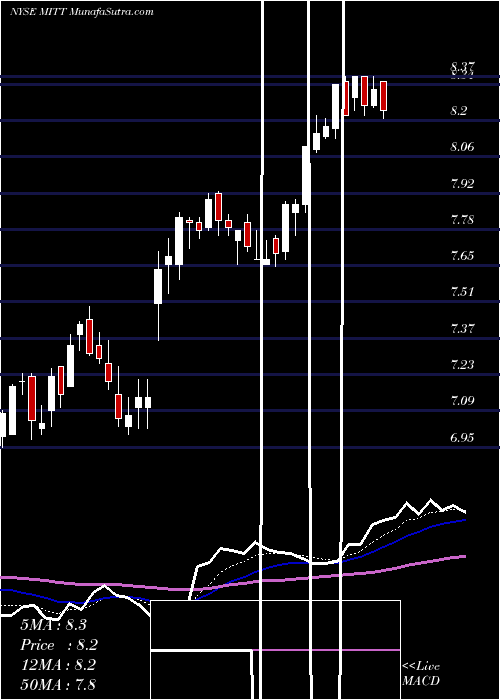
Task: Select the 7.37 price axis label
Action: tap(462, 329)
